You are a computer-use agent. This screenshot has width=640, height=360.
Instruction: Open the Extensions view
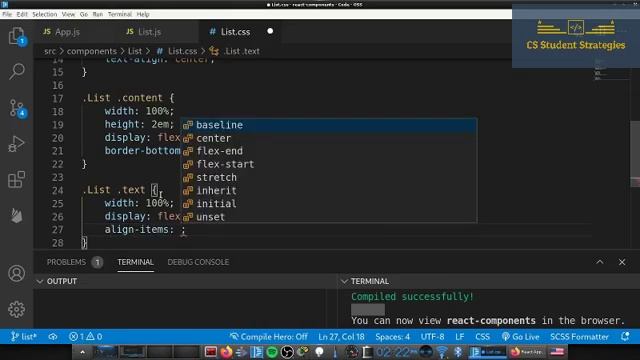[x=17, y=180]
